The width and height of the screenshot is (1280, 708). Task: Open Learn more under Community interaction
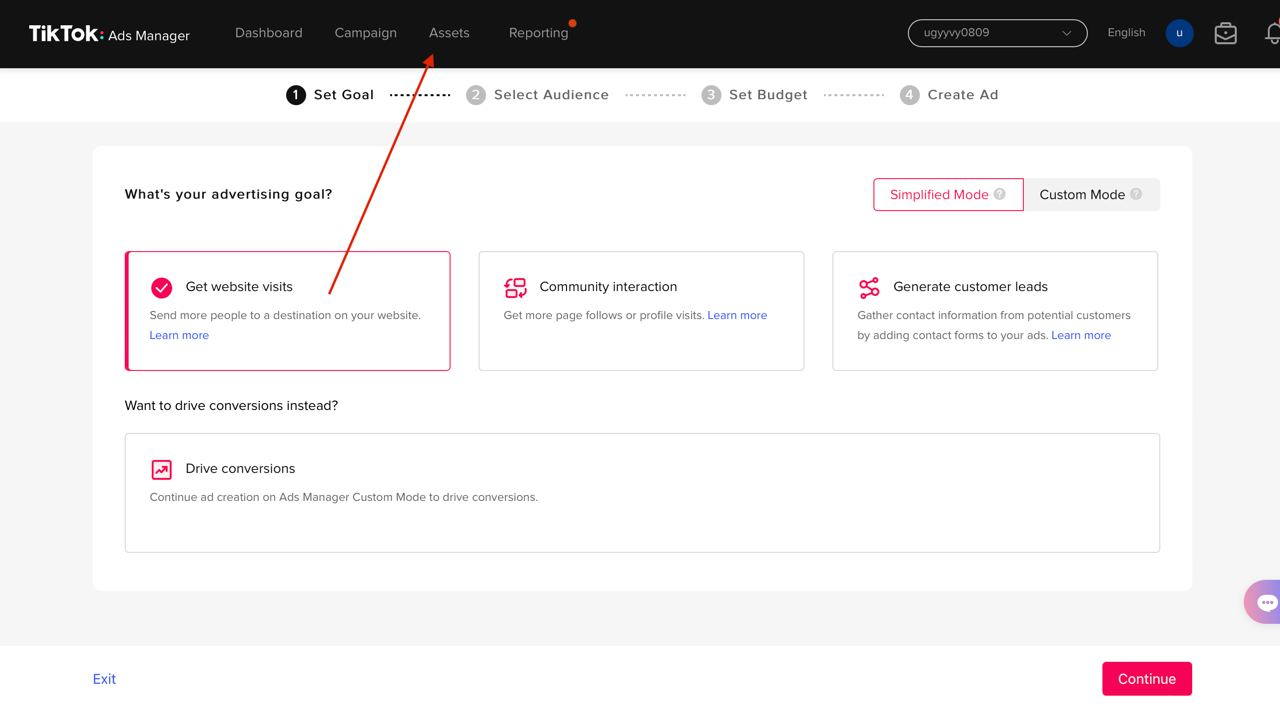click(x=737, y=315)
